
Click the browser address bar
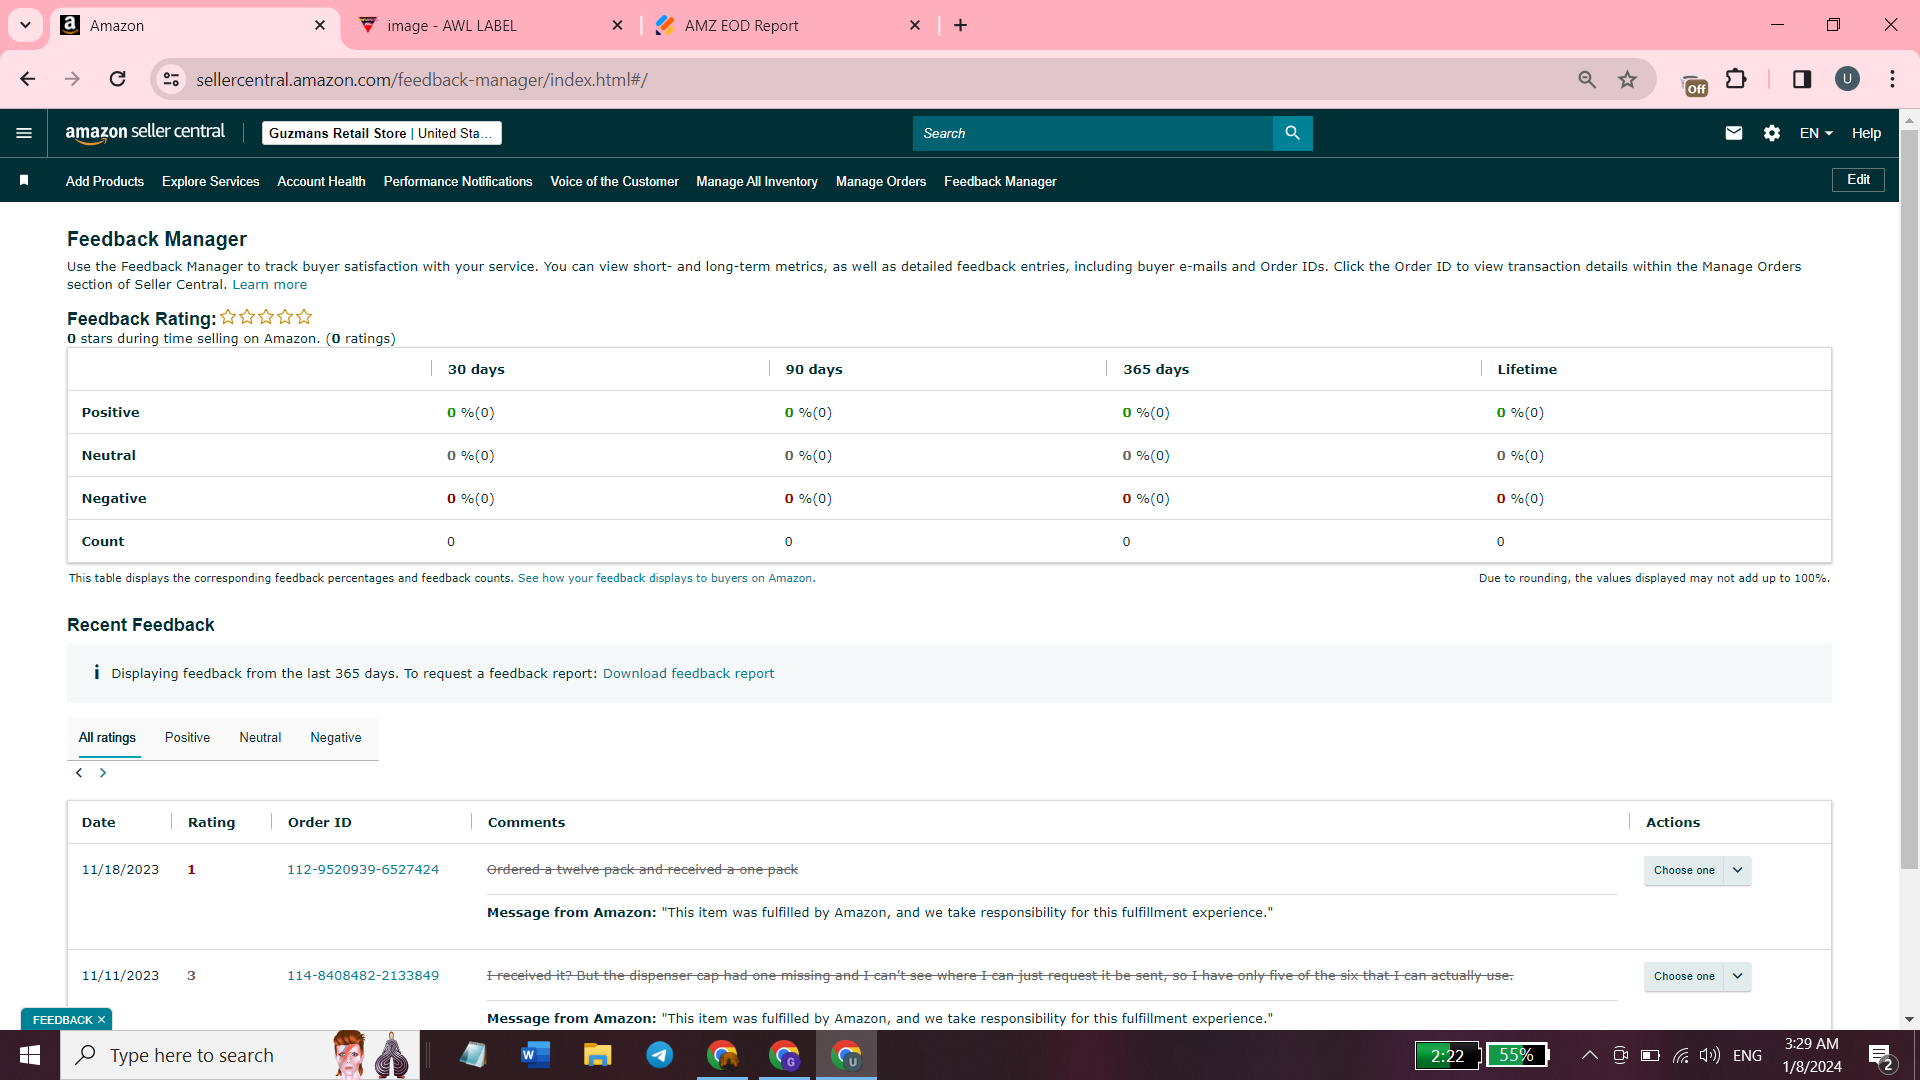pyautogui.click(x=880, y=79)
